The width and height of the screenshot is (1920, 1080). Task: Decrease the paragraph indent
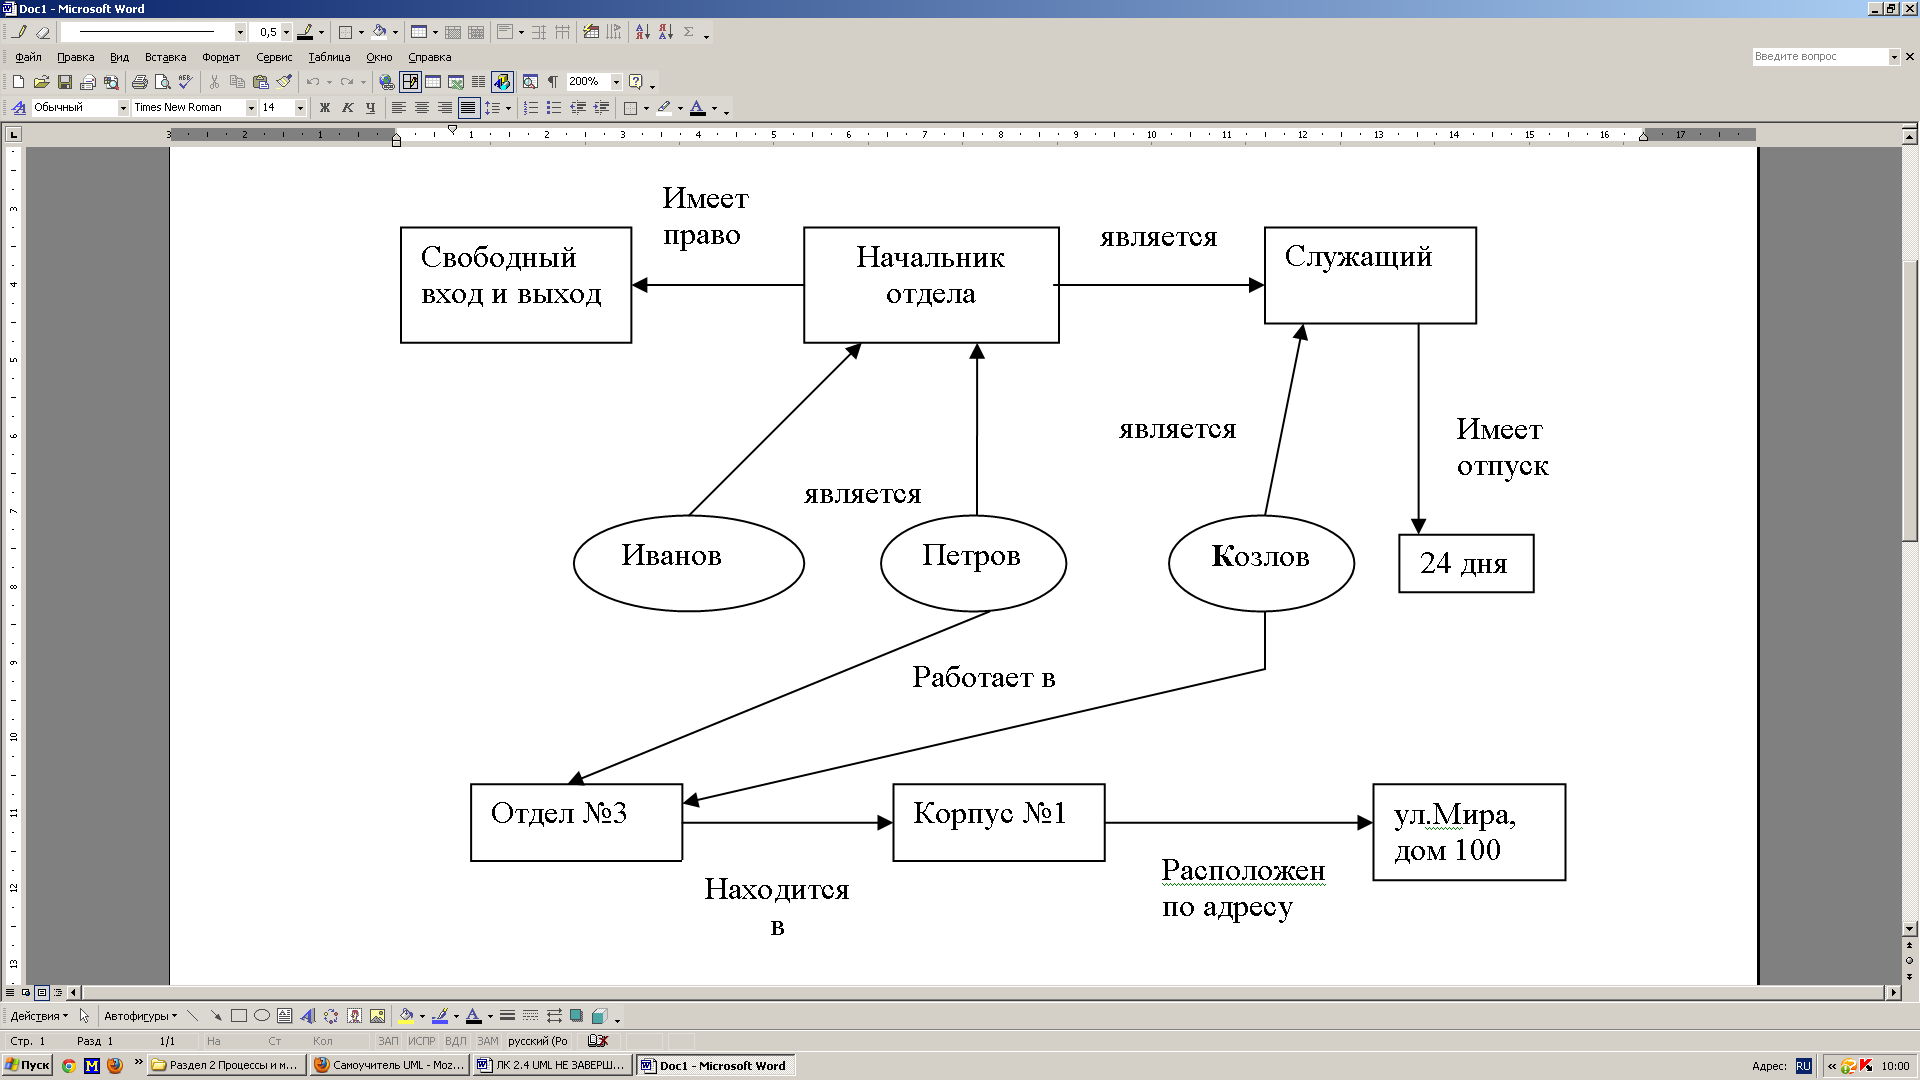pyautogui.click(x=578, y=108)
